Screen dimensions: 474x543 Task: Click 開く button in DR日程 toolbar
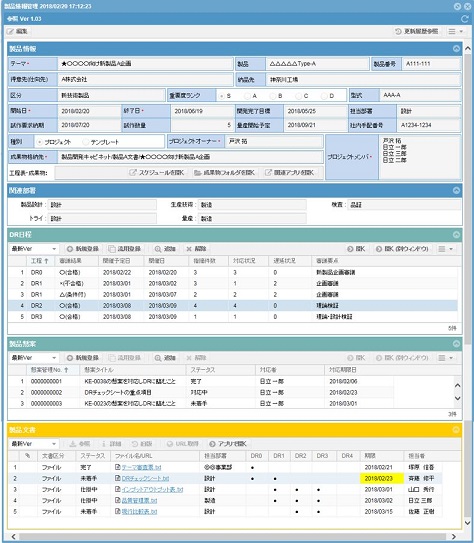coord(356,249)
